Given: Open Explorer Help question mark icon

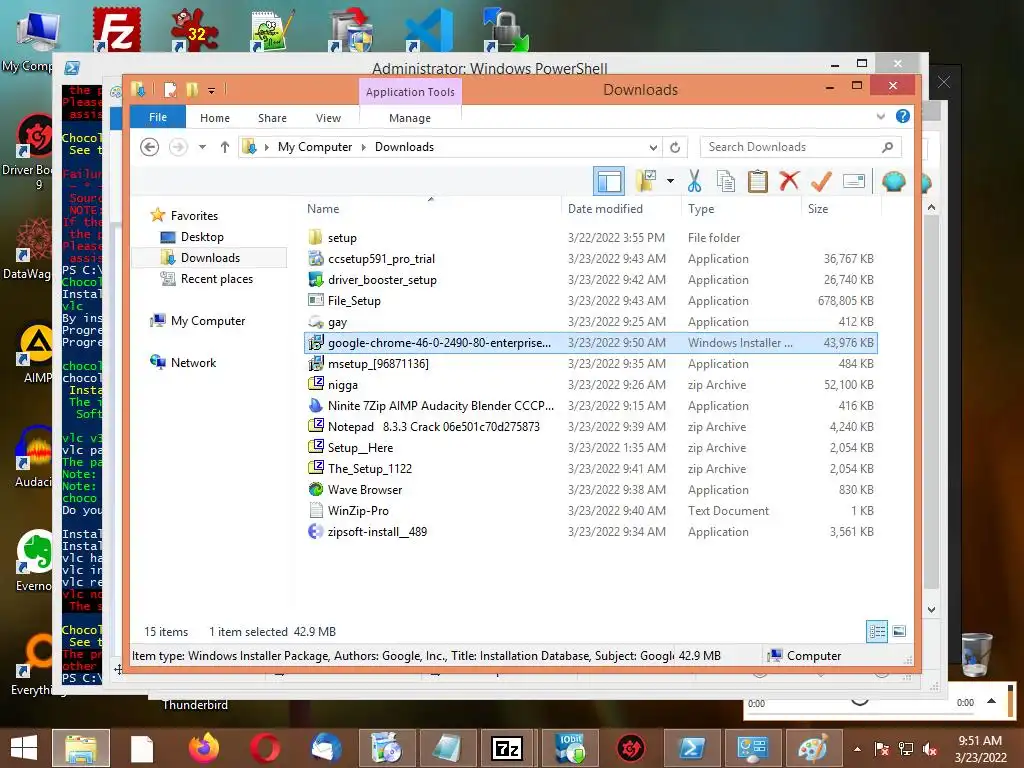Looking at the screenshot, I should click(x=903, y=116).
